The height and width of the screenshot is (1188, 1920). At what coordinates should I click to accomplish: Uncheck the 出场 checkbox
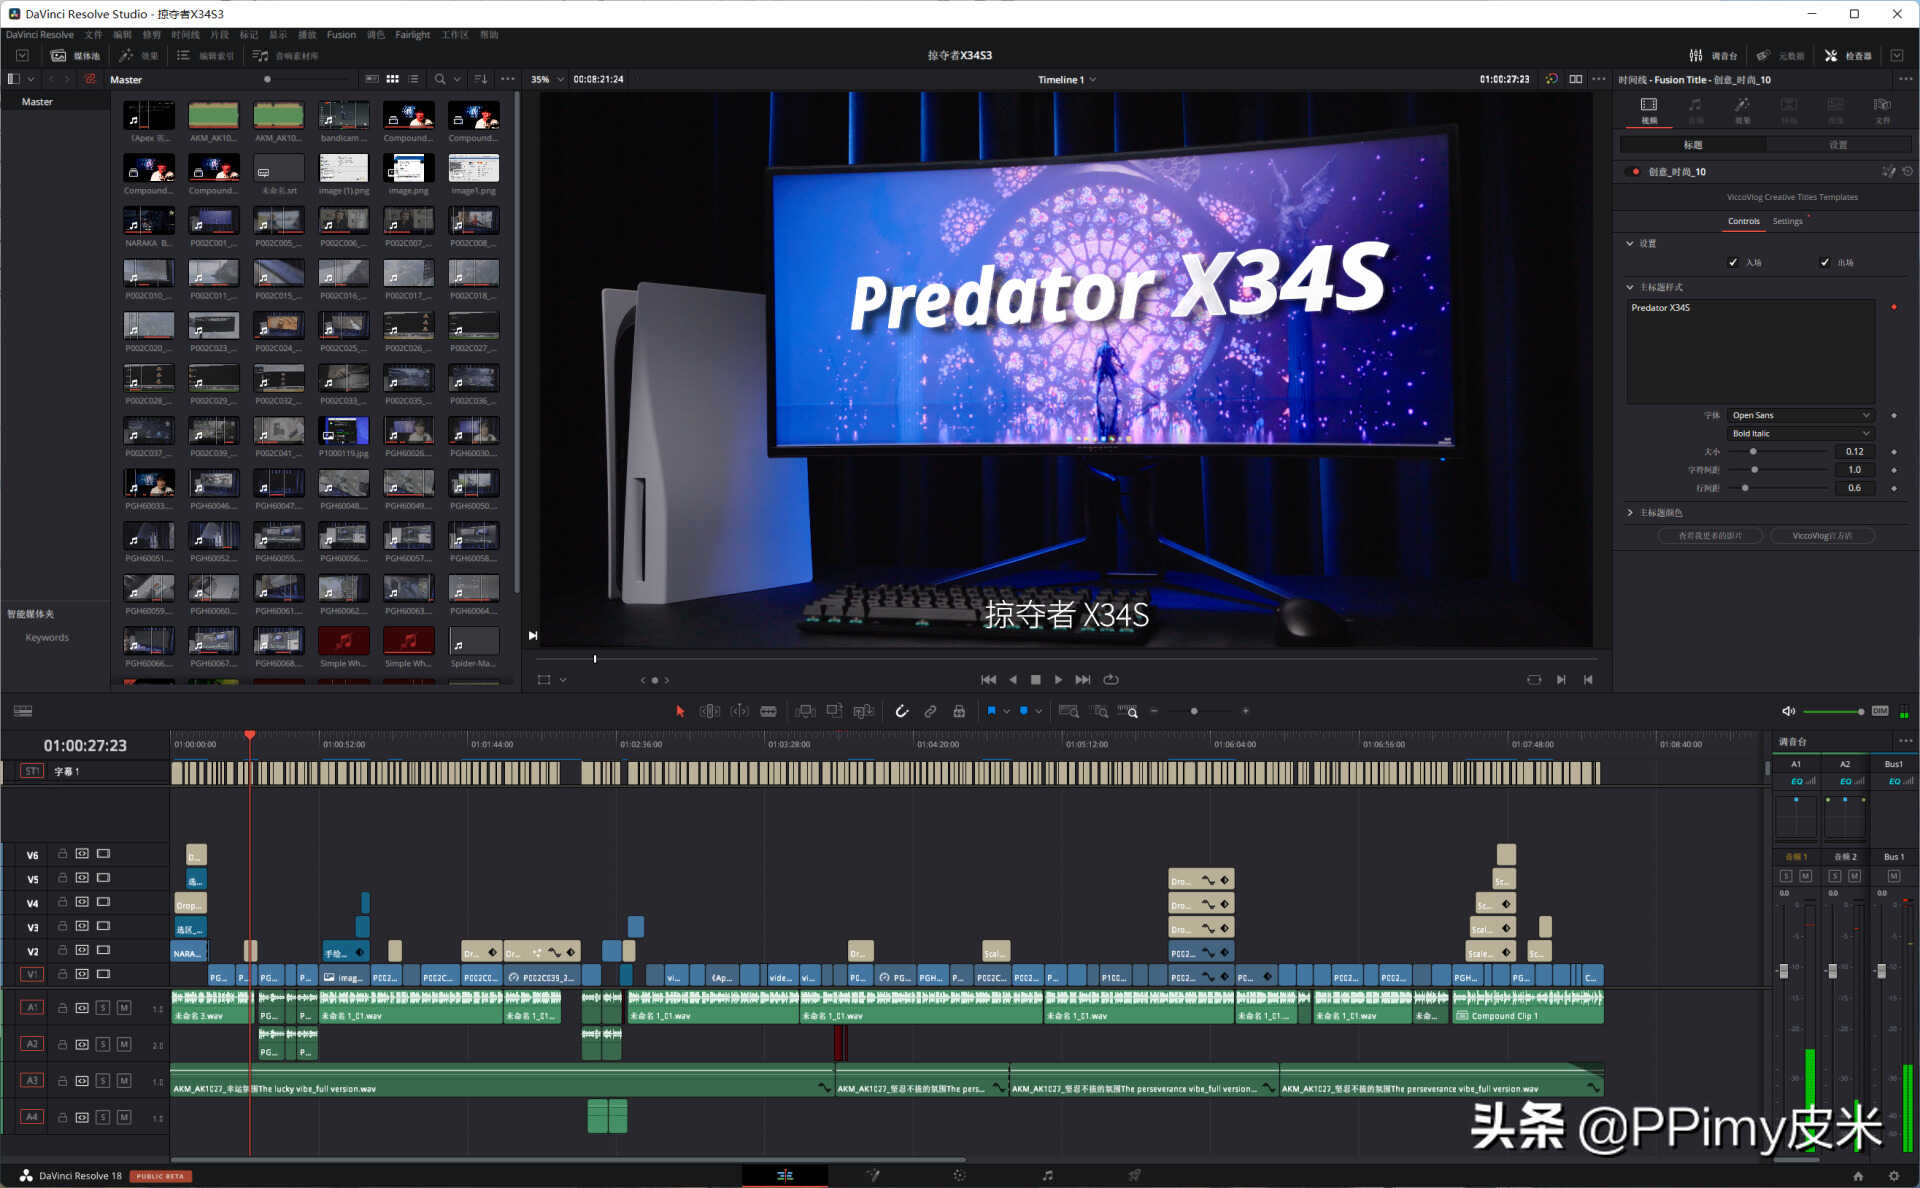pos(1825,262)
